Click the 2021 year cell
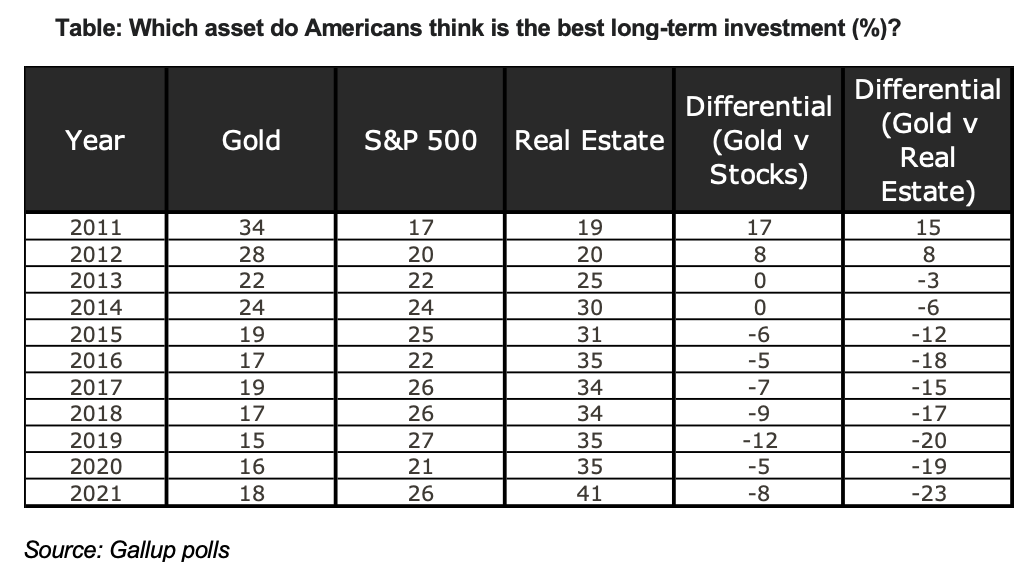 tap(94, 492)
